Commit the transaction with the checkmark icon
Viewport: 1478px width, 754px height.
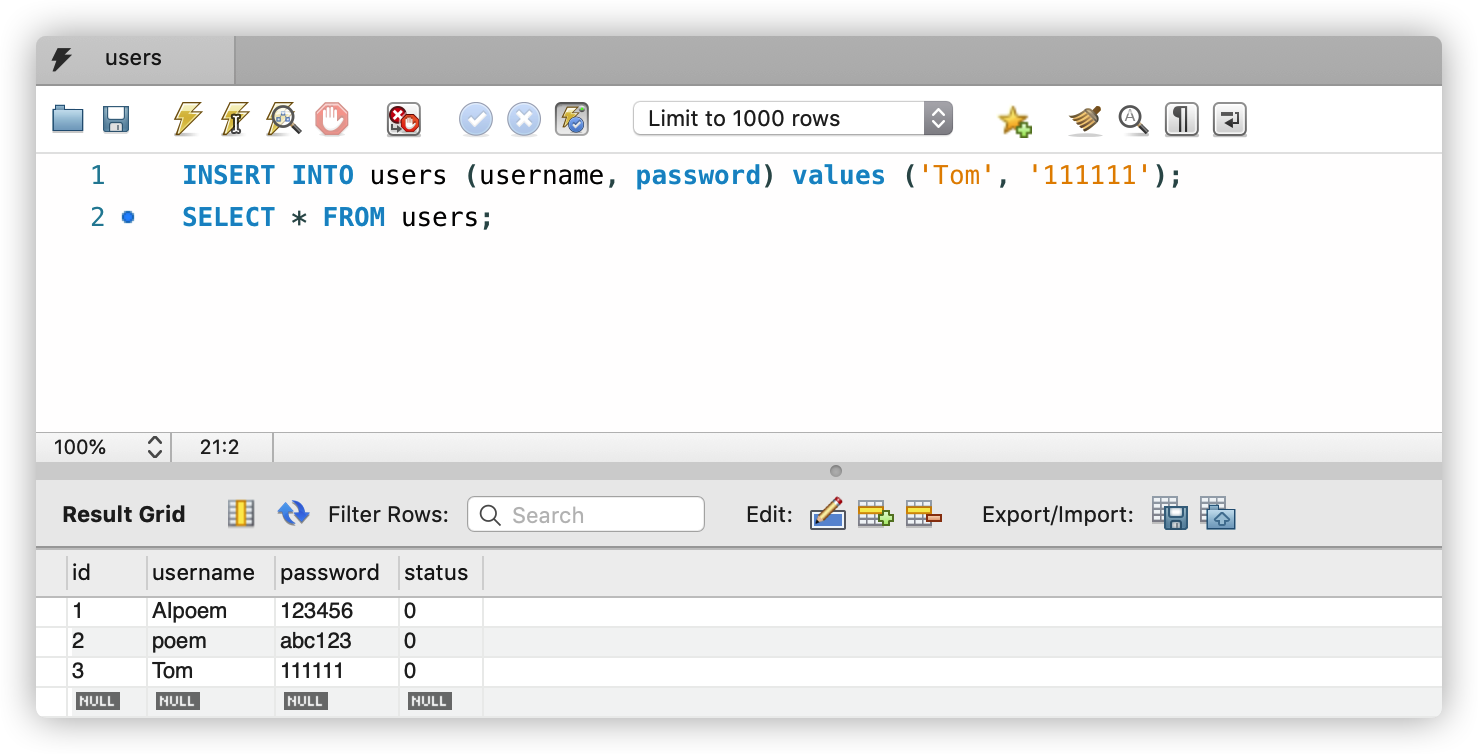[x=476, y=119]
